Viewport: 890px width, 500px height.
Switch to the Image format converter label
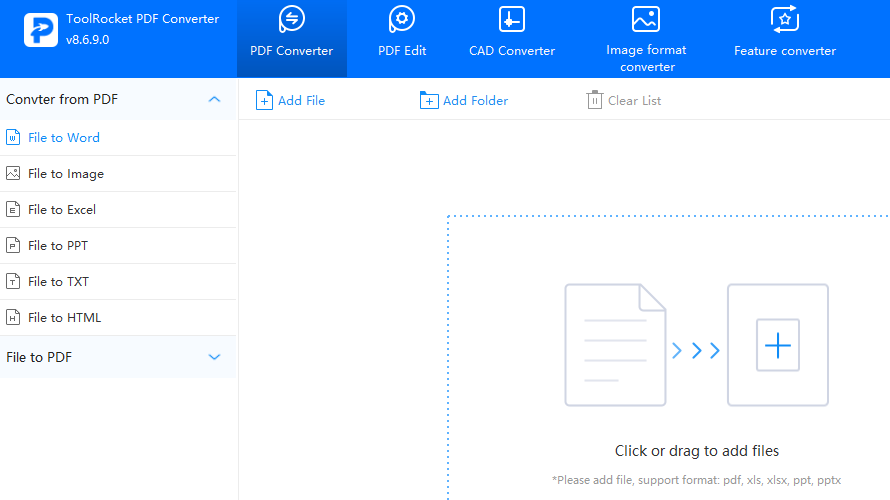click(x=646, y=58)
